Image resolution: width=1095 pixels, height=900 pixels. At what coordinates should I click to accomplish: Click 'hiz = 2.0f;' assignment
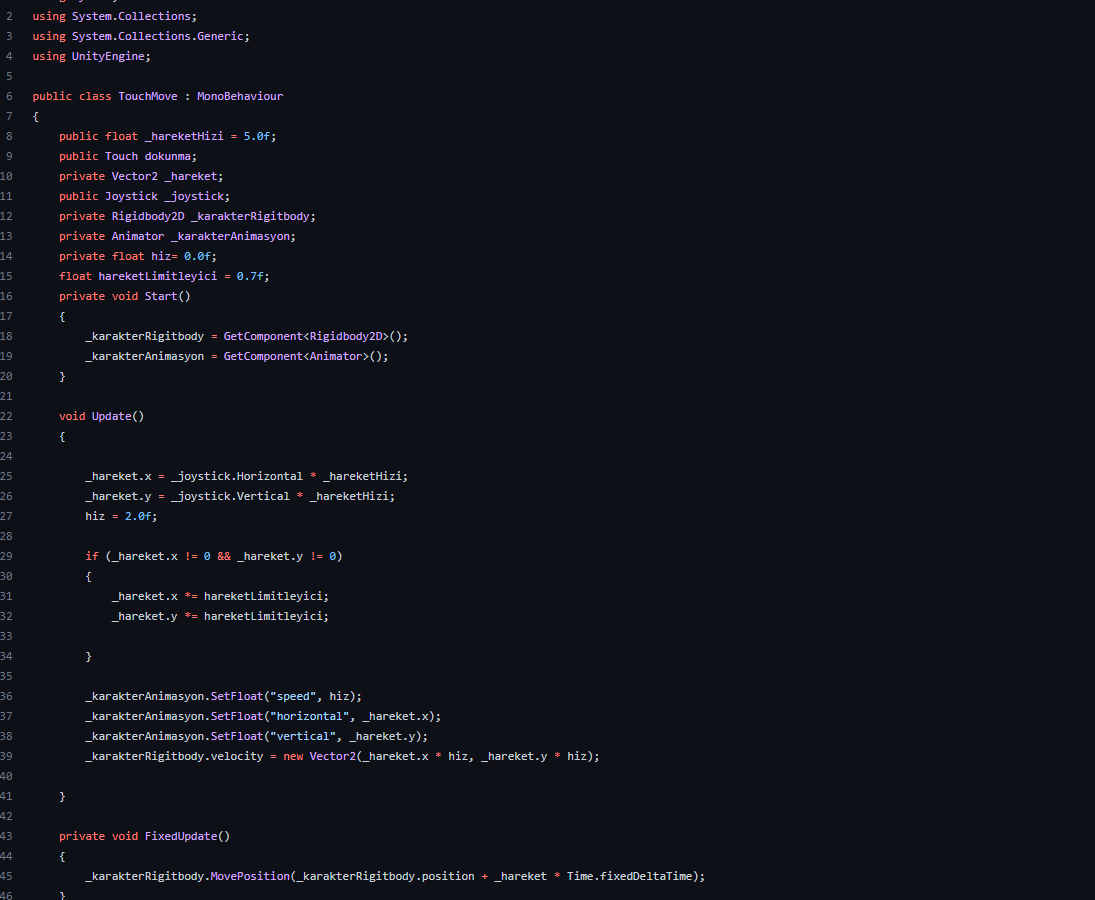pos(122,517)
